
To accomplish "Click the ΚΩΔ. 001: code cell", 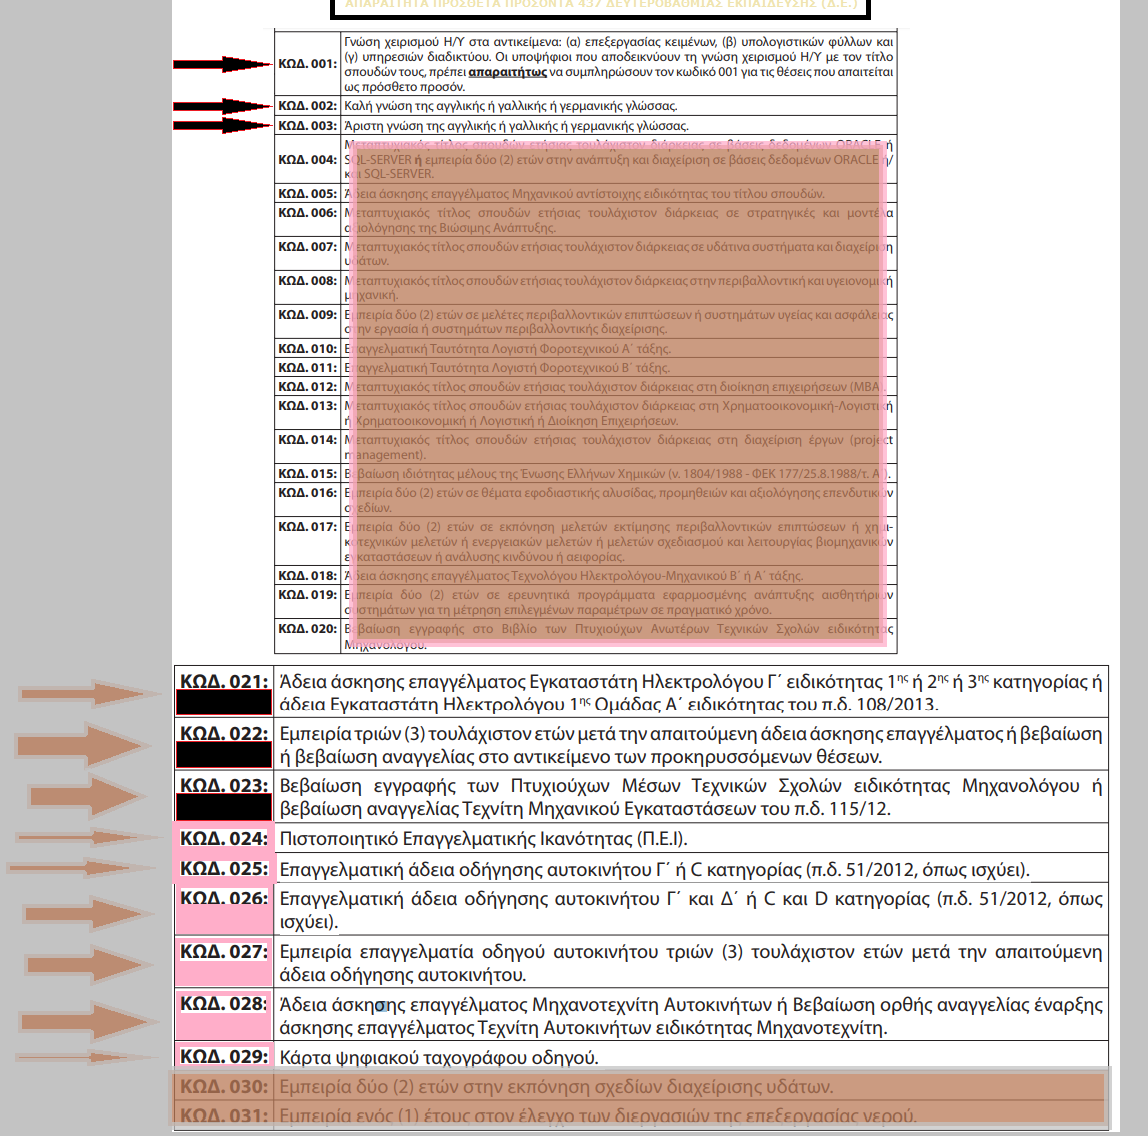I will click(x=308, y=64).
